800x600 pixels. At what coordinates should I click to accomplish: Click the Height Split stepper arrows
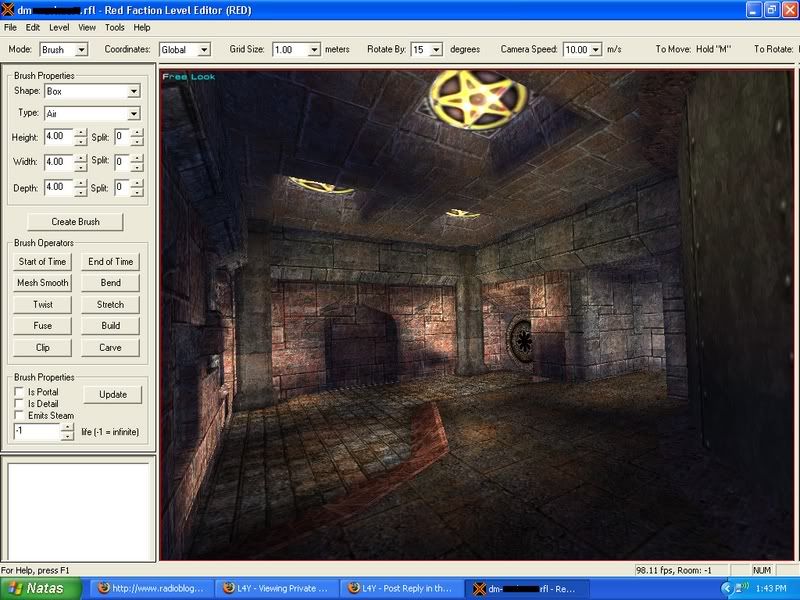point(137,137)
